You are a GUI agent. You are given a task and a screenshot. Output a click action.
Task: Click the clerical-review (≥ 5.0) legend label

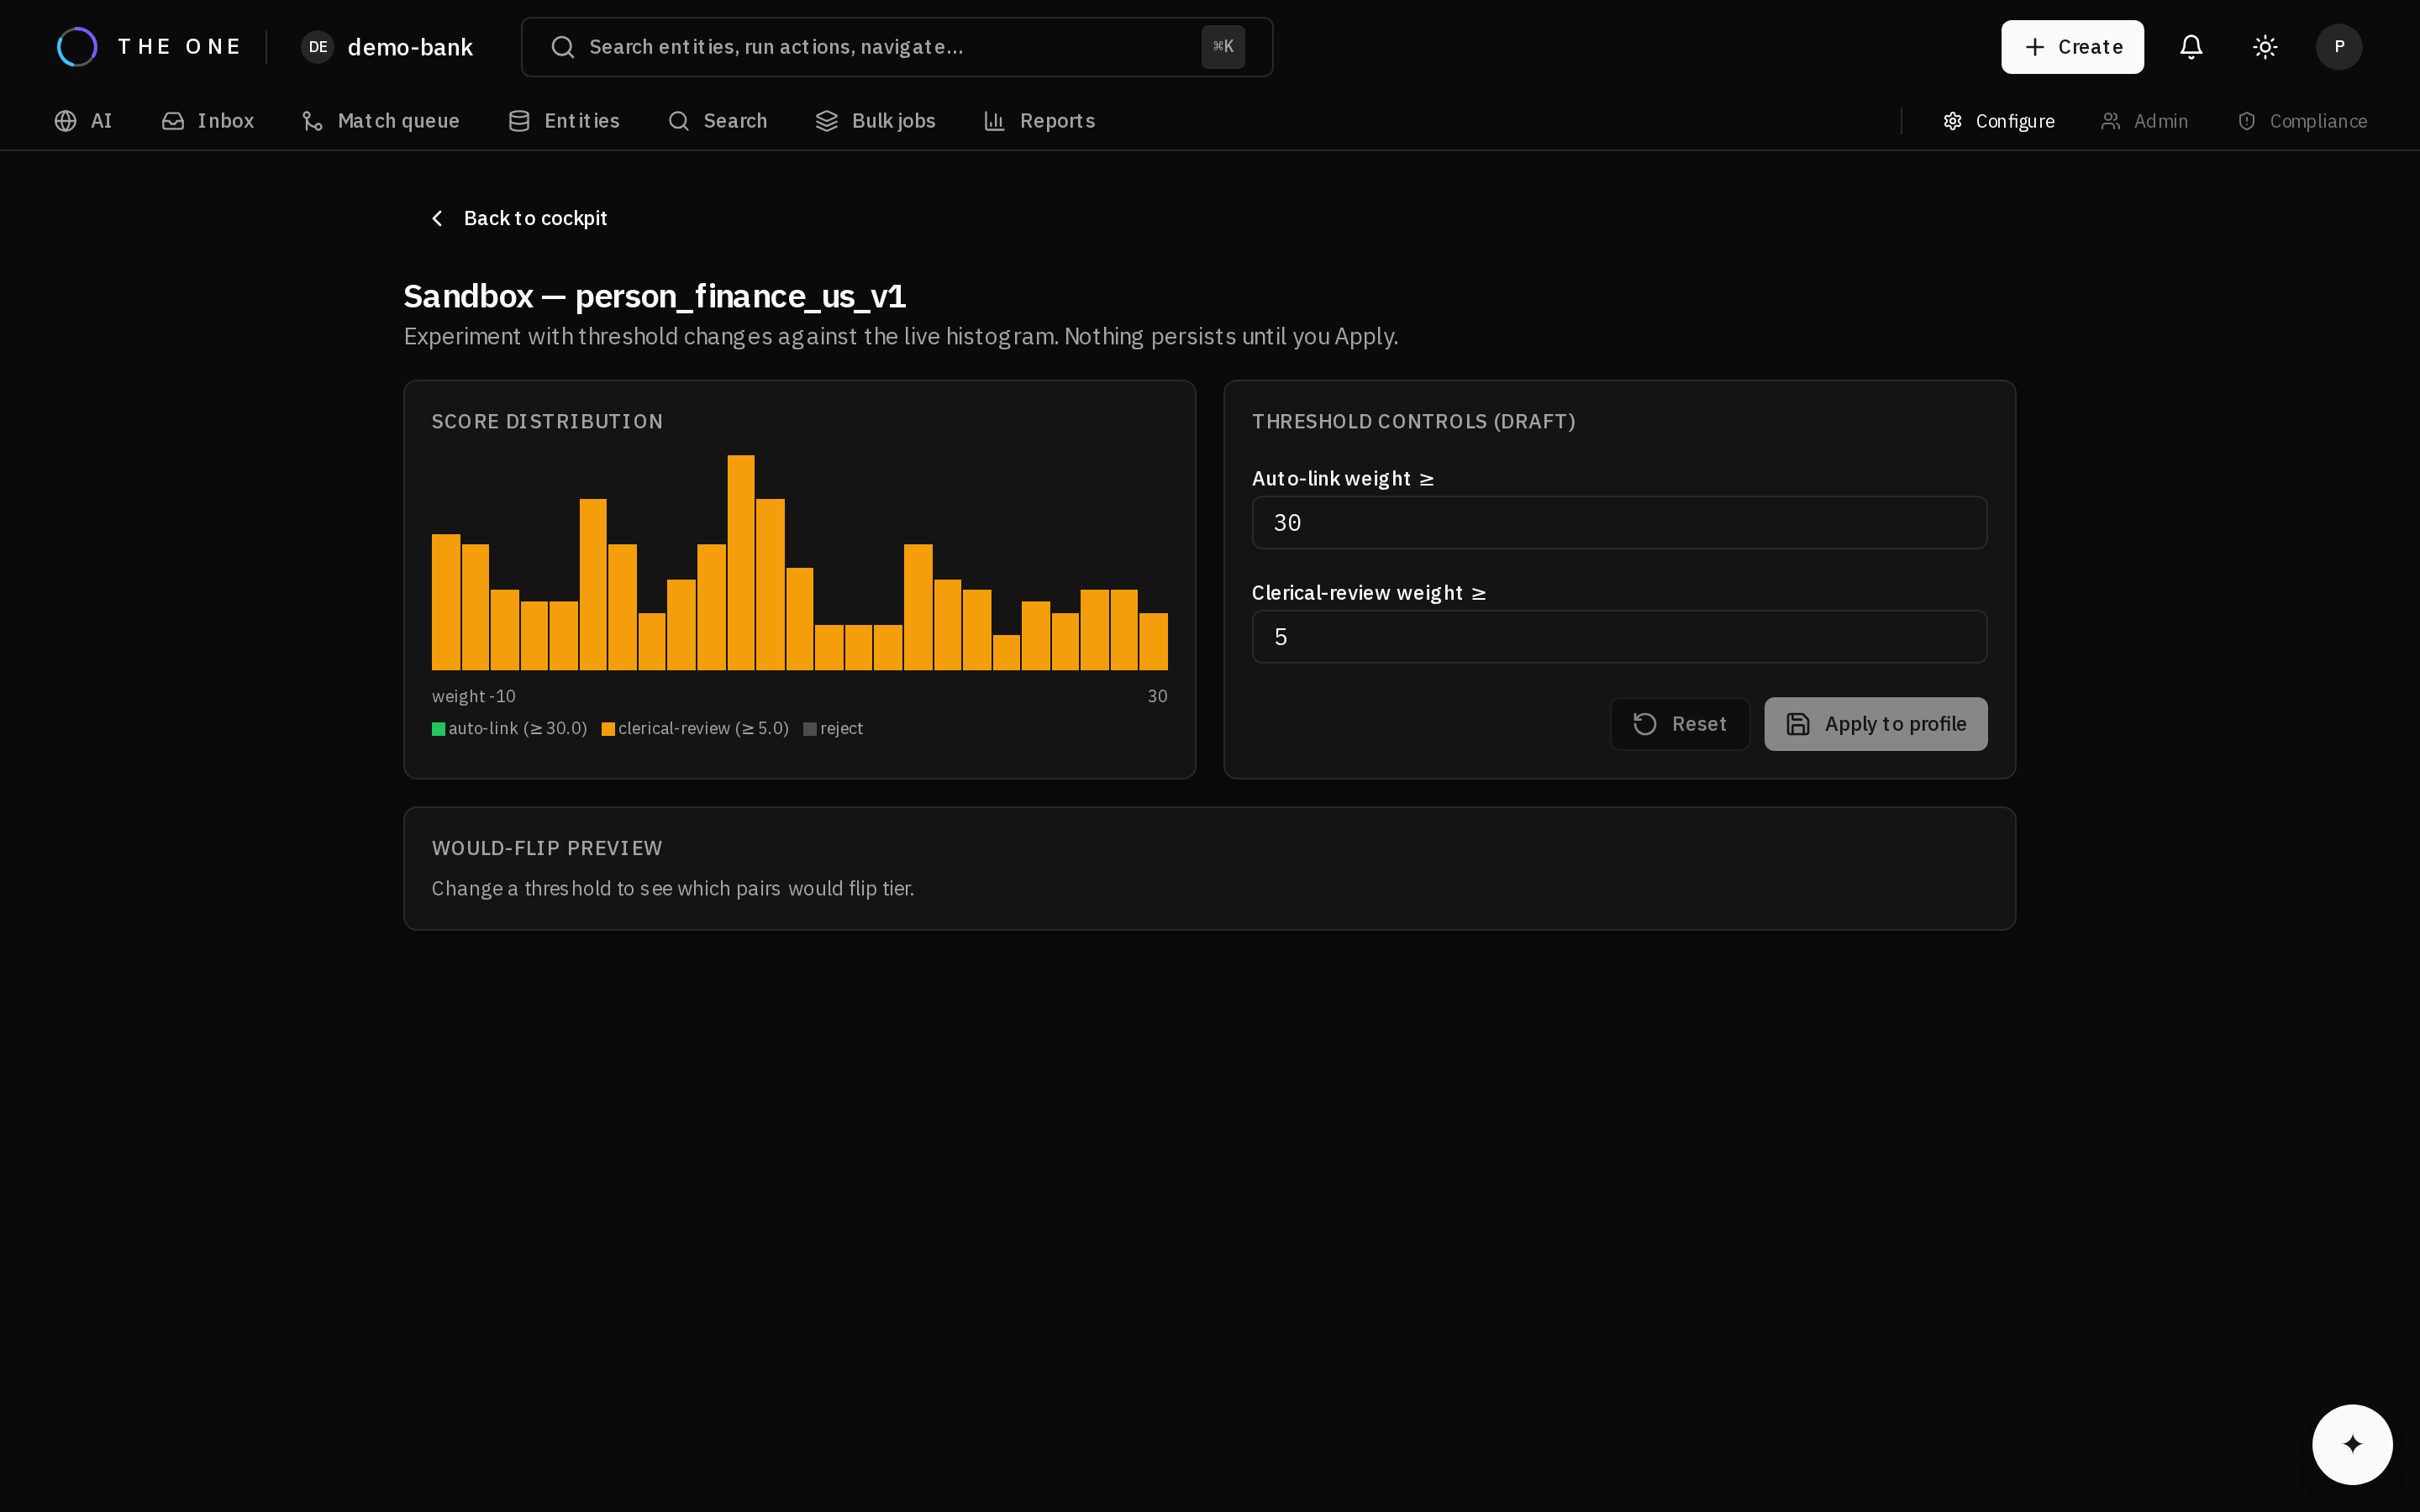point(703,729)
